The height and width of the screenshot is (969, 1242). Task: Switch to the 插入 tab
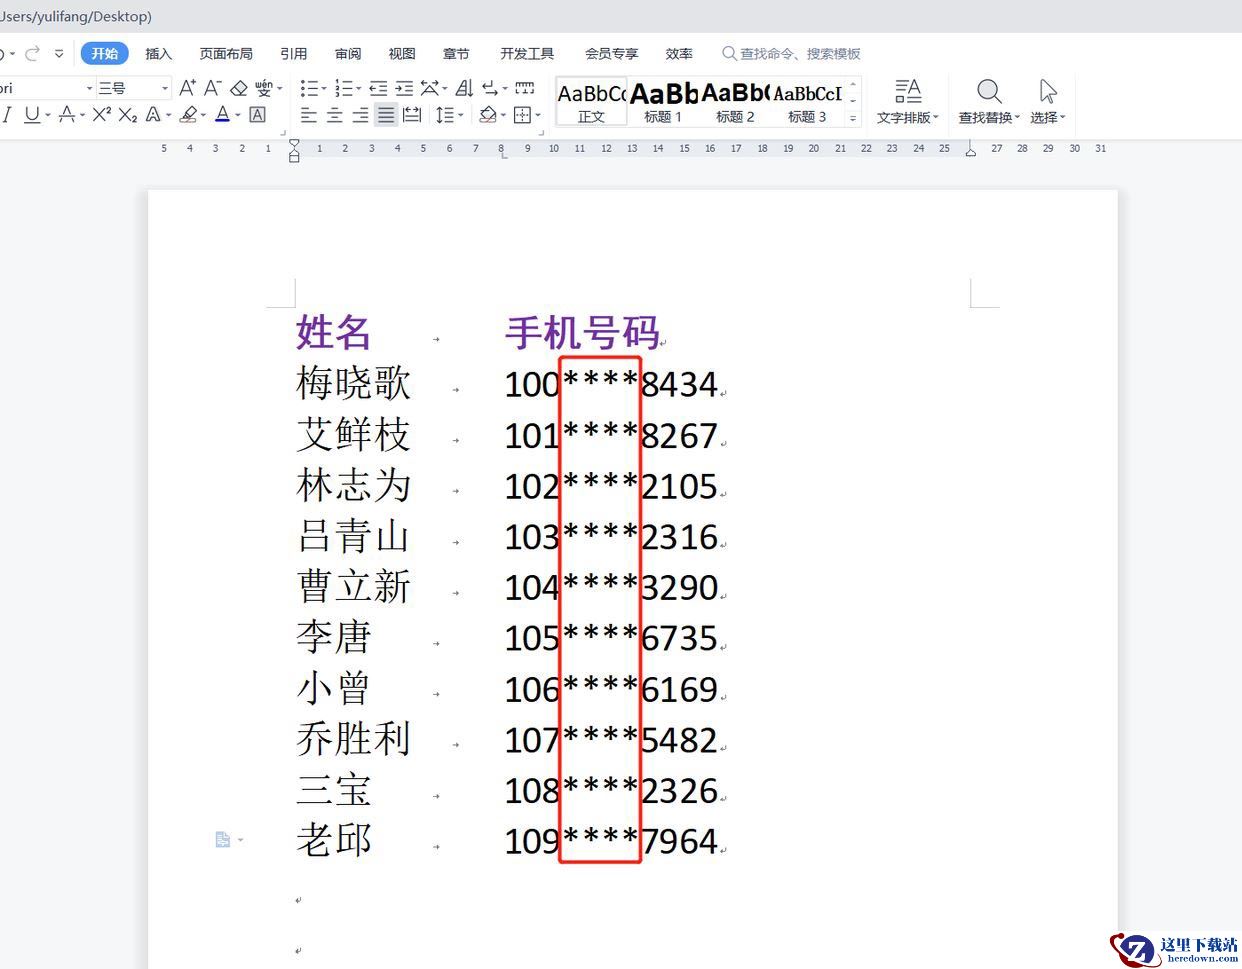tap(158, 54)
